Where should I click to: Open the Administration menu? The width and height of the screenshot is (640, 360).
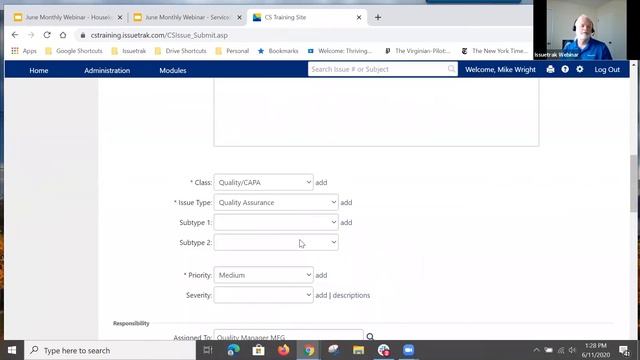[107, 70]
